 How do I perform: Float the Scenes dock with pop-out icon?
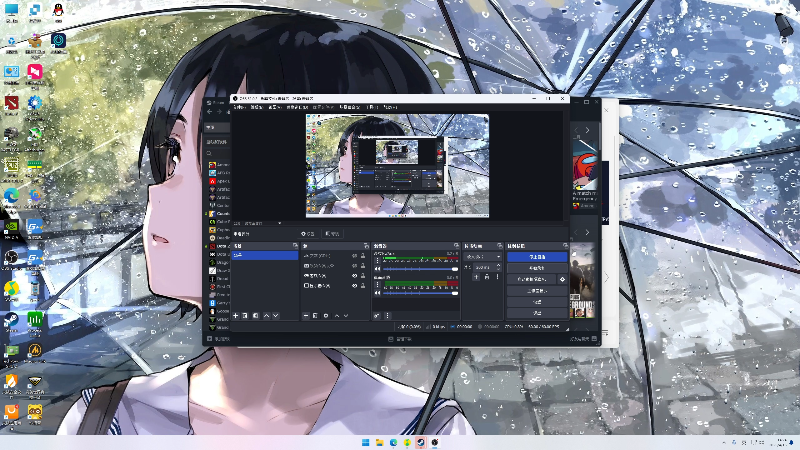click(x=295, y=246)
